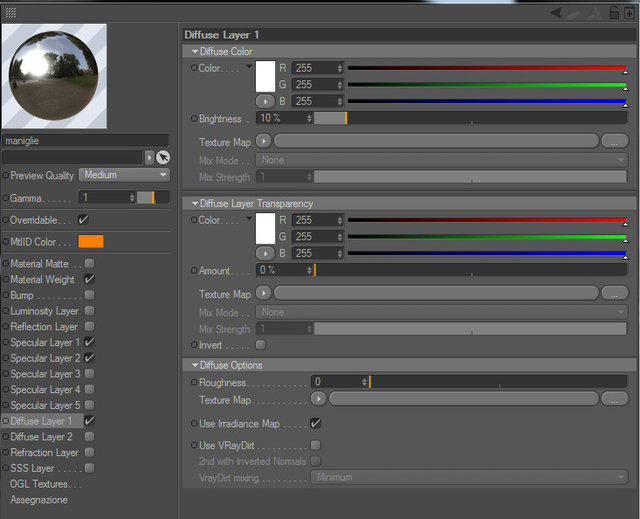The height and width of the screenshot is (519, 640).
Task: Collapse the Diffuse Options section
Action: [x=195, y=365]
